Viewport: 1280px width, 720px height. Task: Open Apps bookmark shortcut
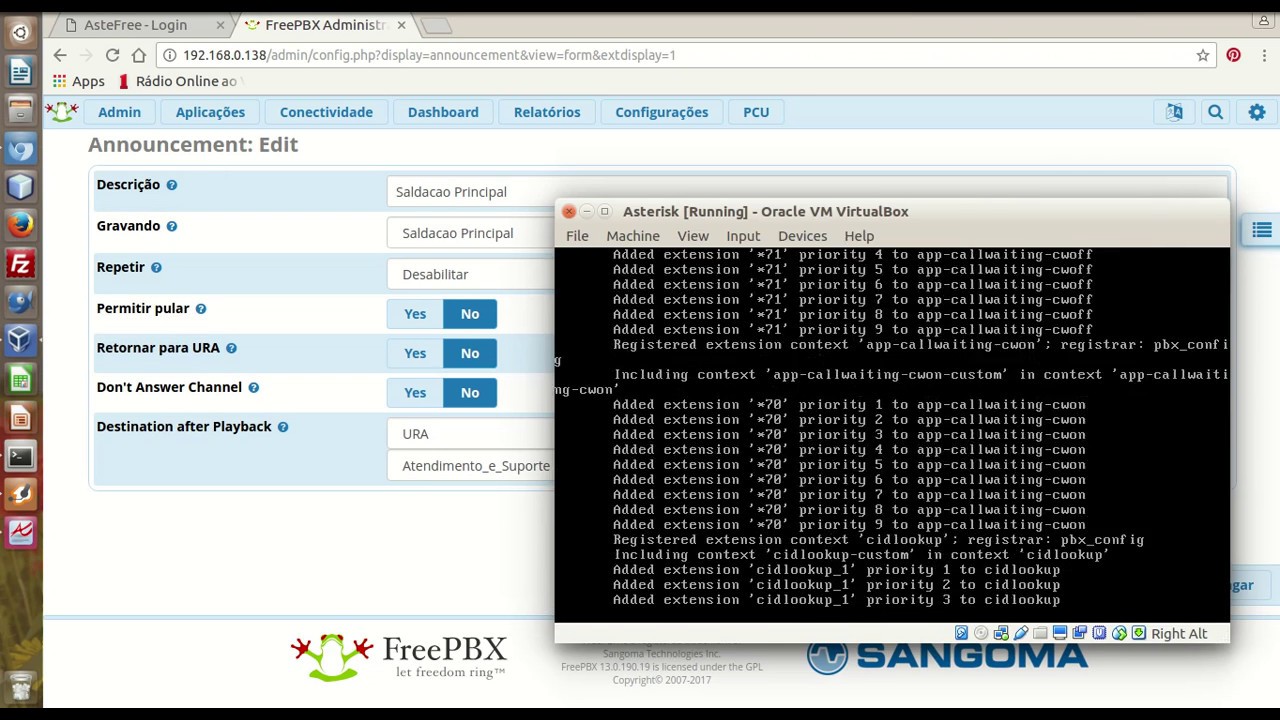point(79,81)
